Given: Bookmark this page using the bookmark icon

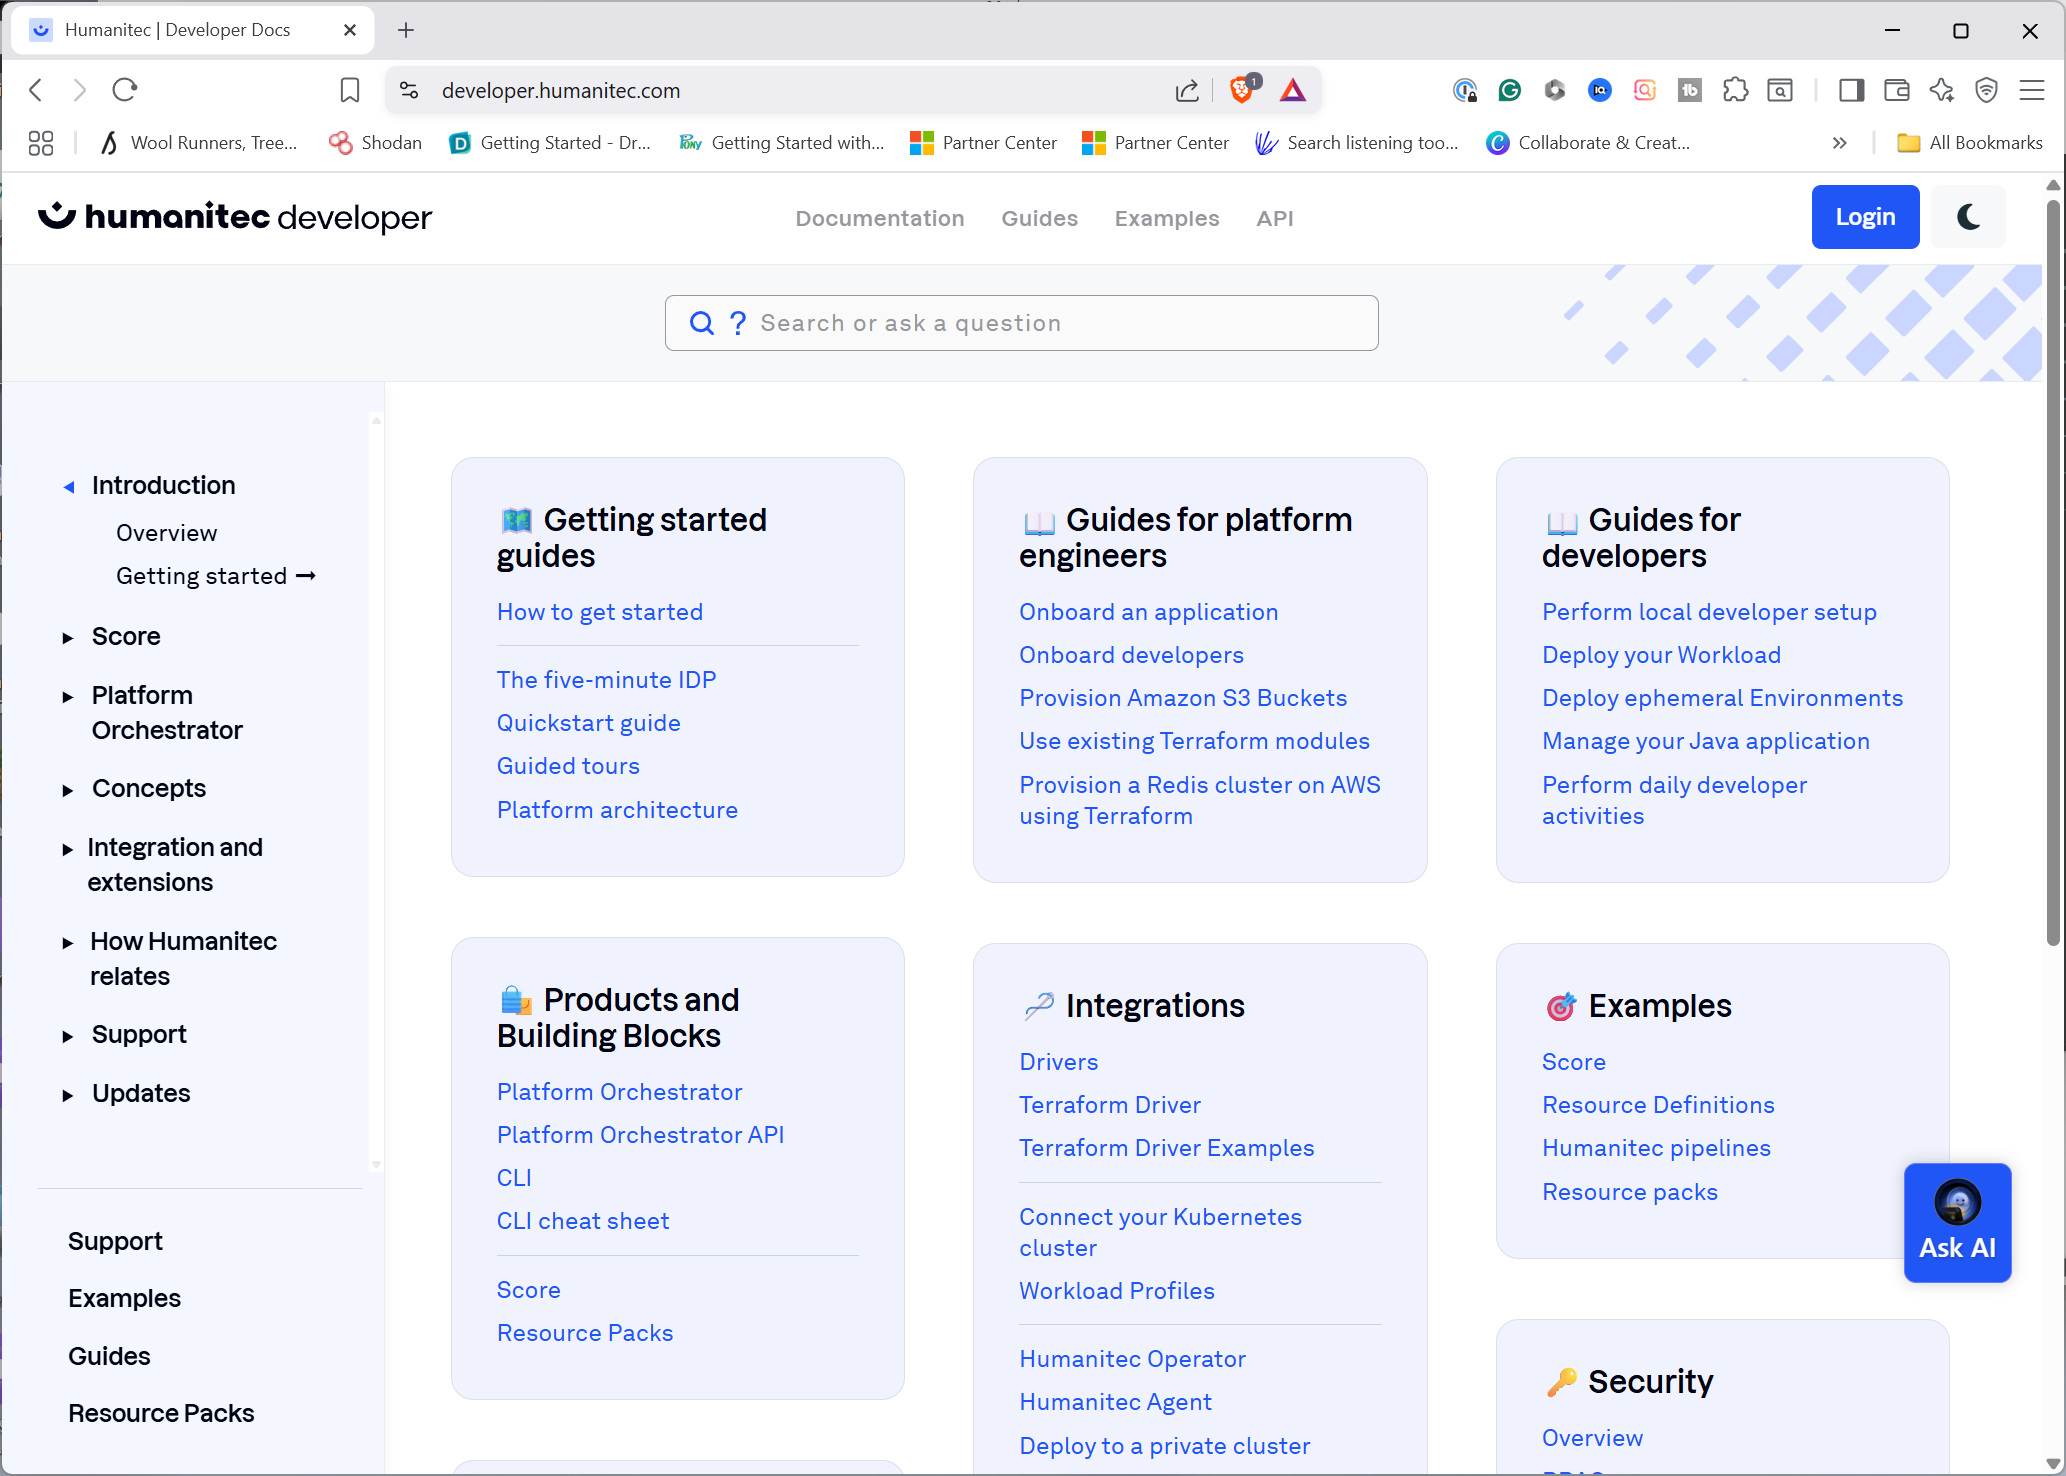Looking at the screenshot, I should [350, 90].
